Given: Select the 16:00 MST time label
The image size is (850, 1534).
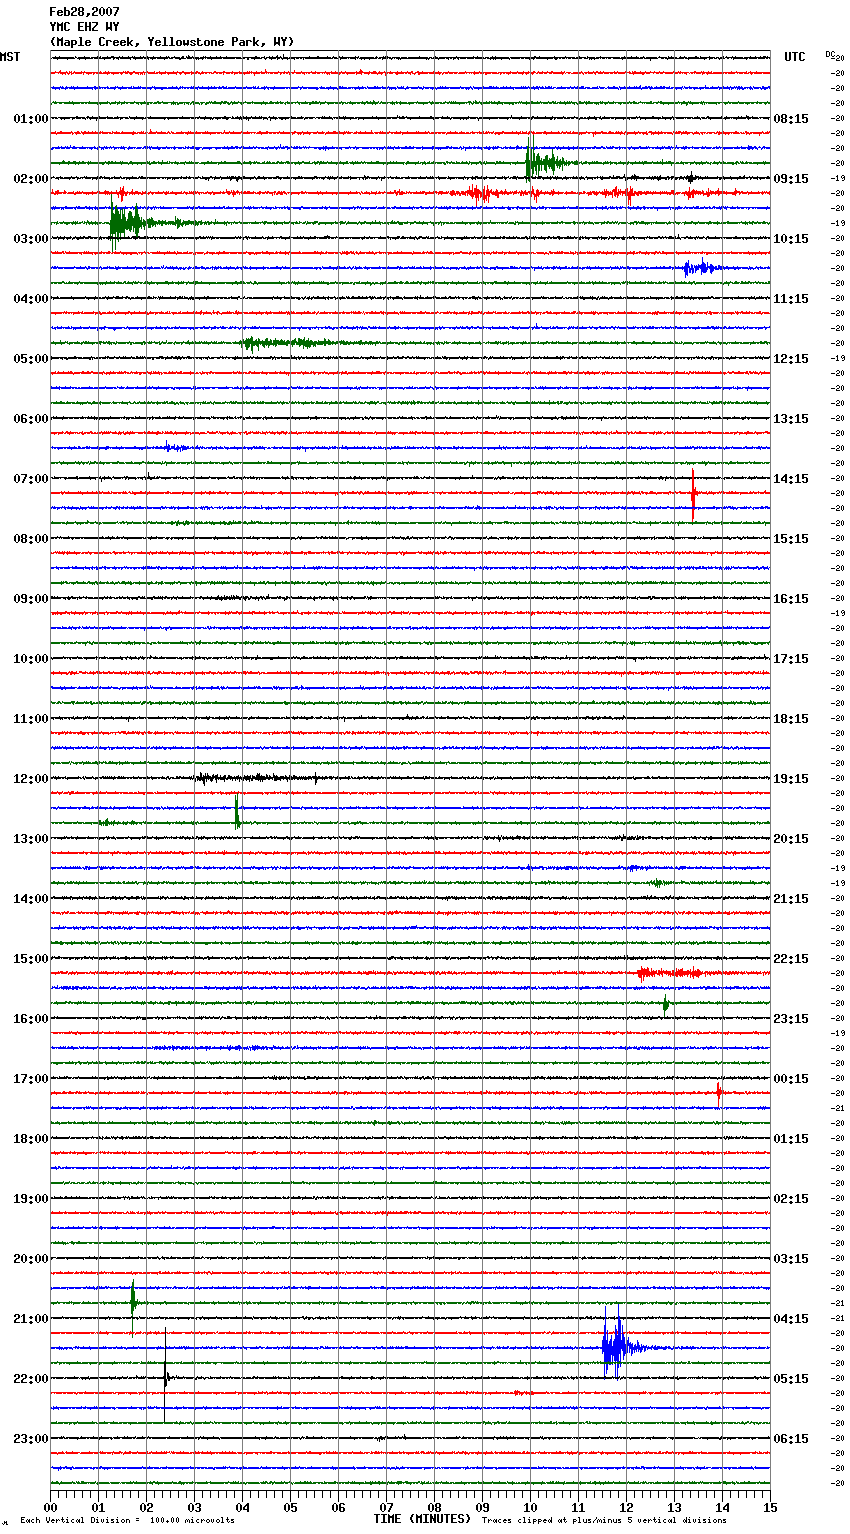Looking at the screenshot, I should pyautogui.click(x=31, y=1019).
